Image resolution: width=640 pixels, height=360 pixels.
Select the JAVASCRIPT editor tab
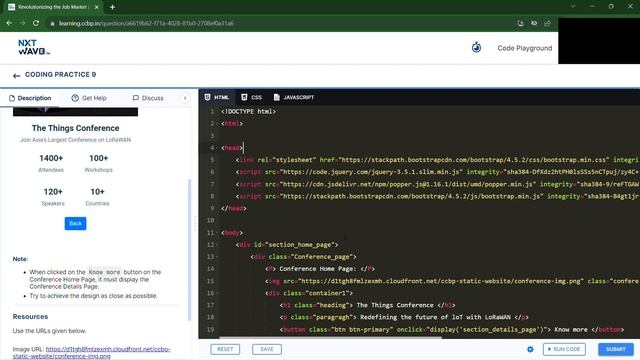[x=294, y=97]
